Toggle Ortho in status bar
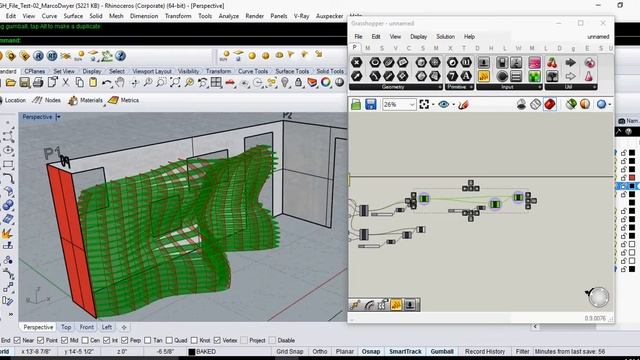 pos(320,351)
